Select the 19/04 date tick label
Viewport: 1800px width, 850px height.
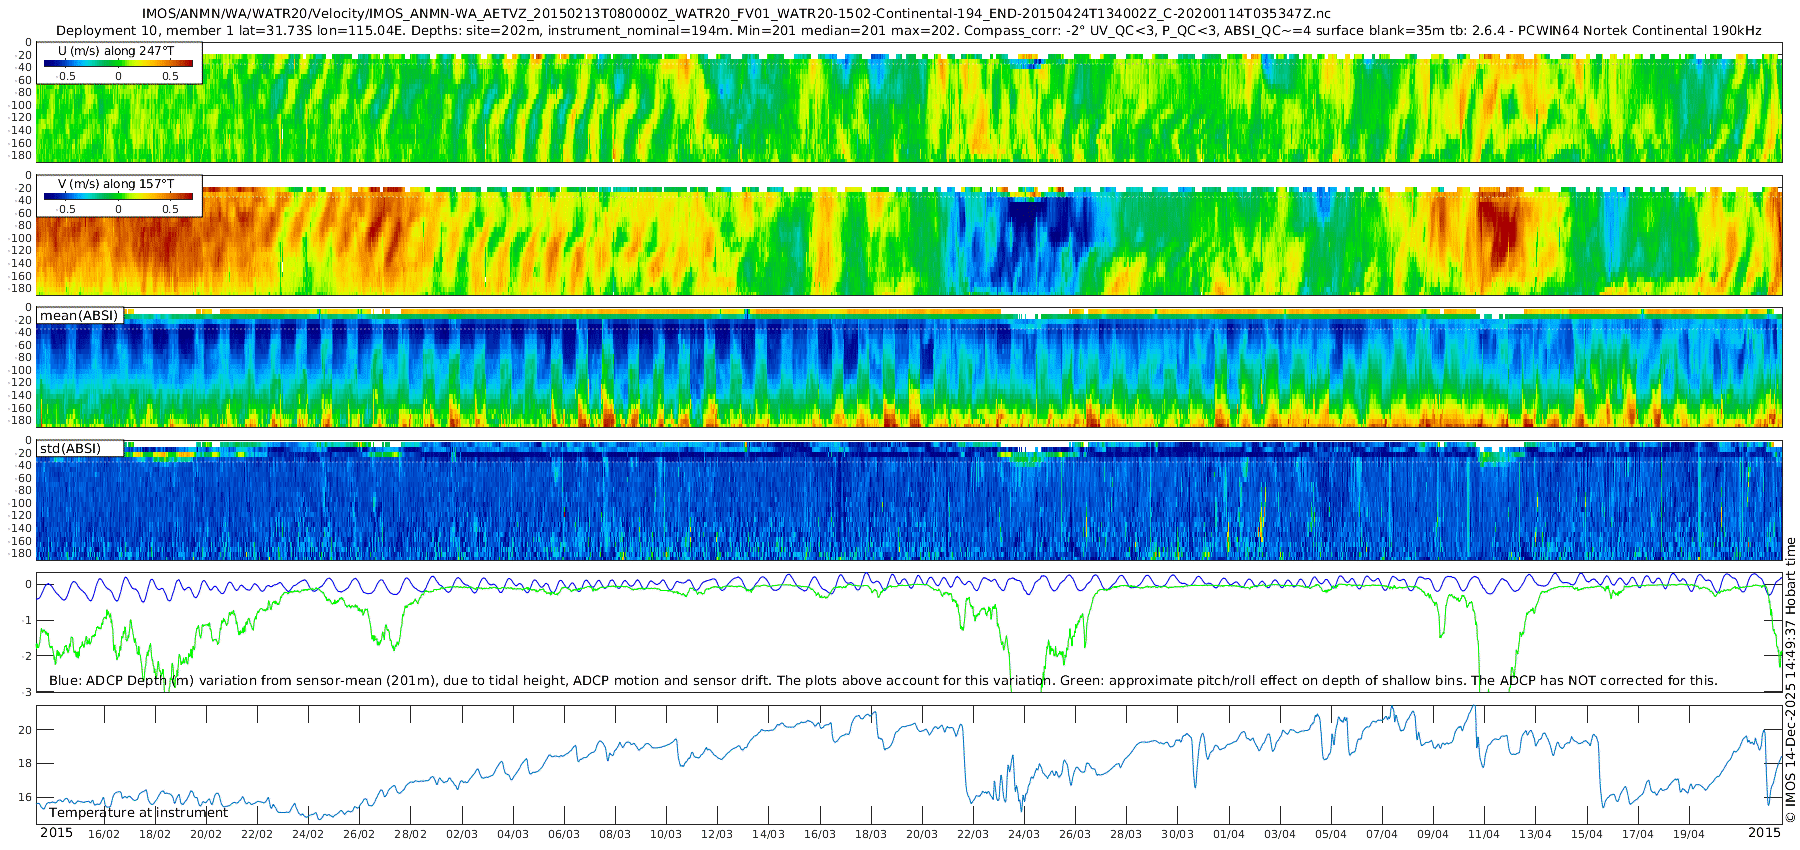pyautogui.click(x=1689, y=834)
